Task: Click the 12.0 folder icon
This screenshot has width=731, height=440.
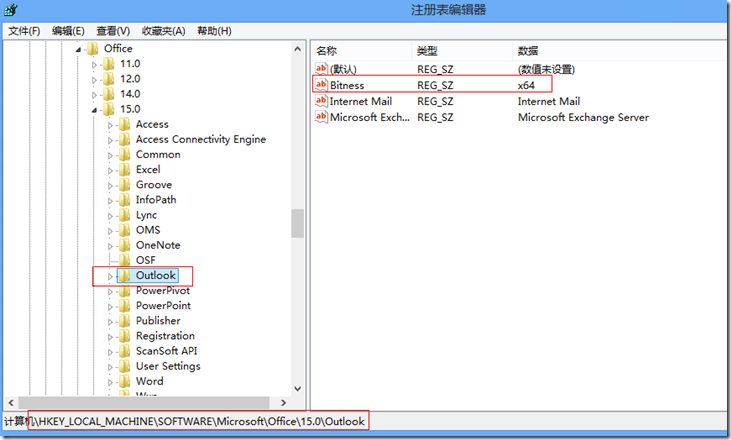Action: [x=108, y=79]
